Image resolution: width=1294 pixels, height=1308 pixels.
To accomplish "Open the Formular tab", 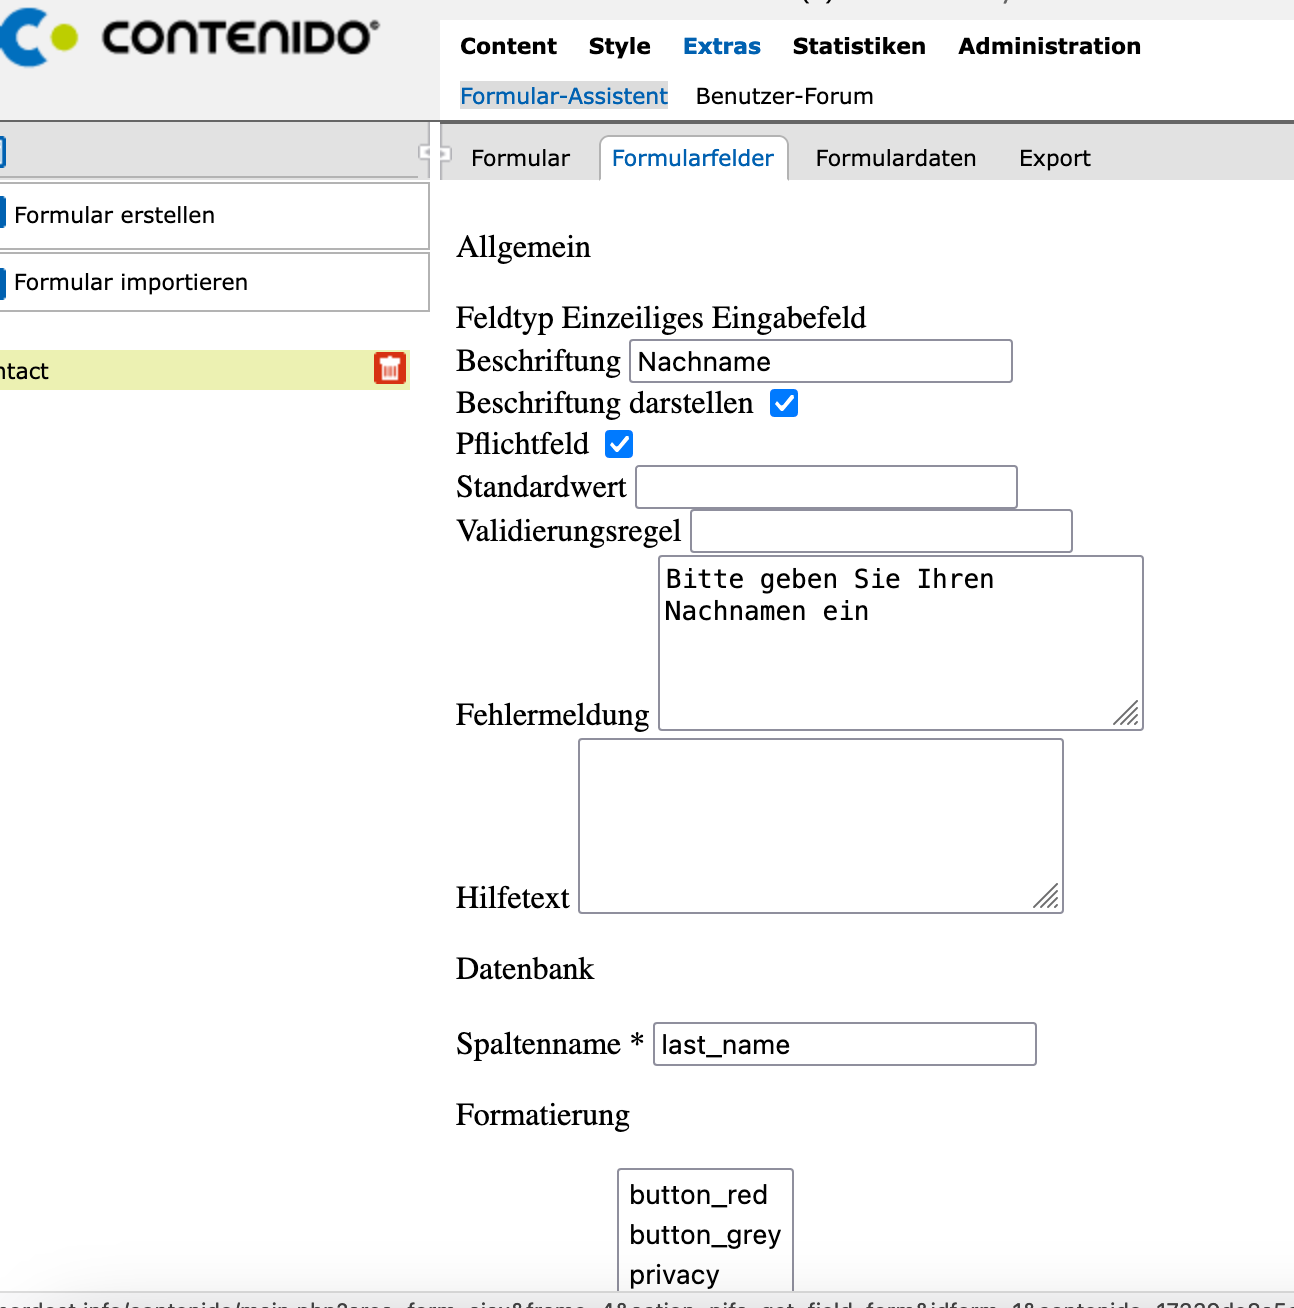I will tap(520, 158).
